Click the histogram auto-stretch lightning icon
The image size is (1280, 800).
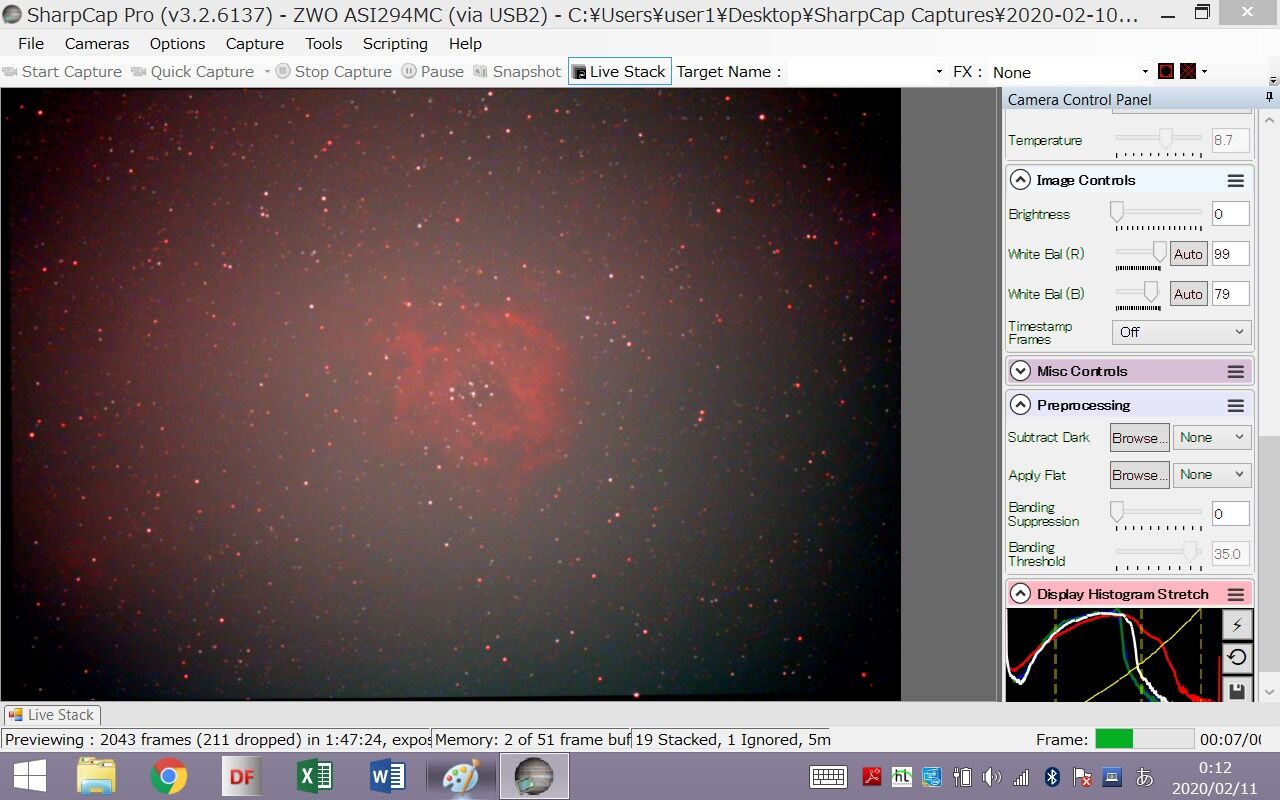coord(1237,625)
